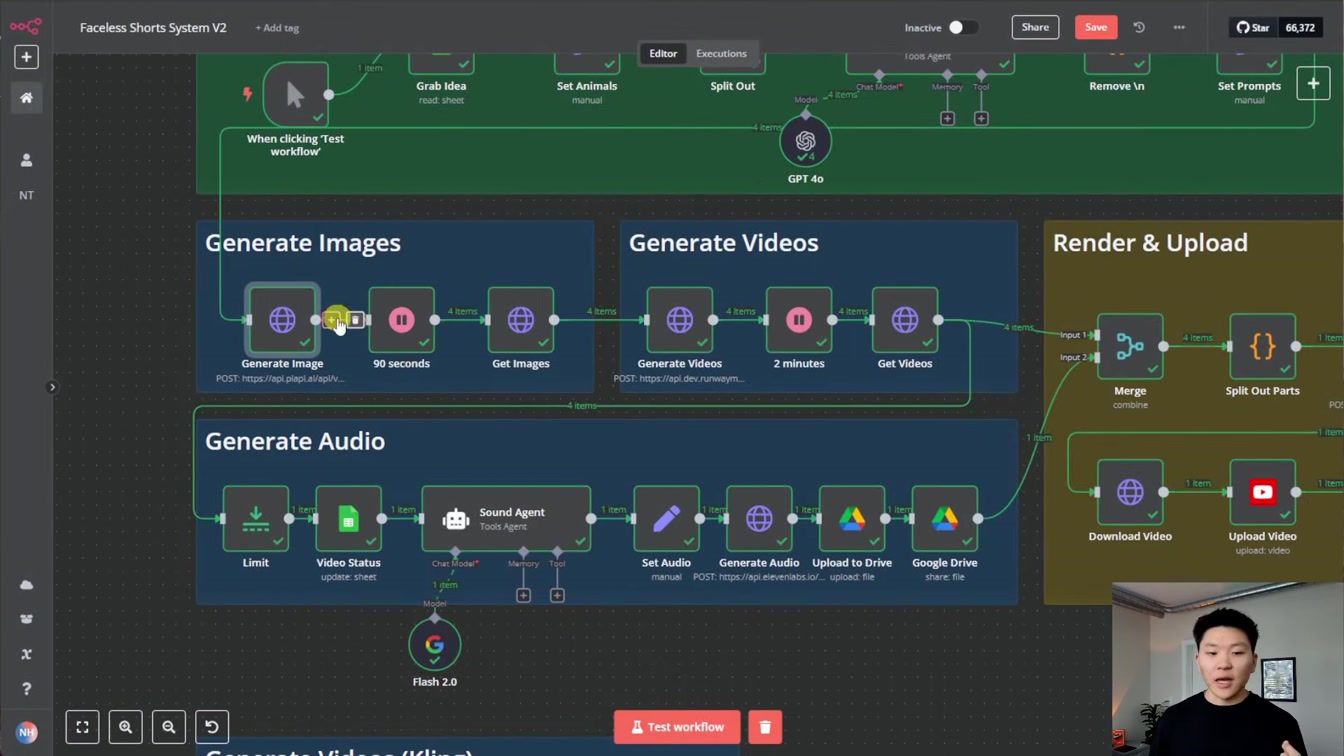The width and height of the screenshot is (1344, 756).
Task: Expand the left sidebar
Action: (x=52, y=387)
